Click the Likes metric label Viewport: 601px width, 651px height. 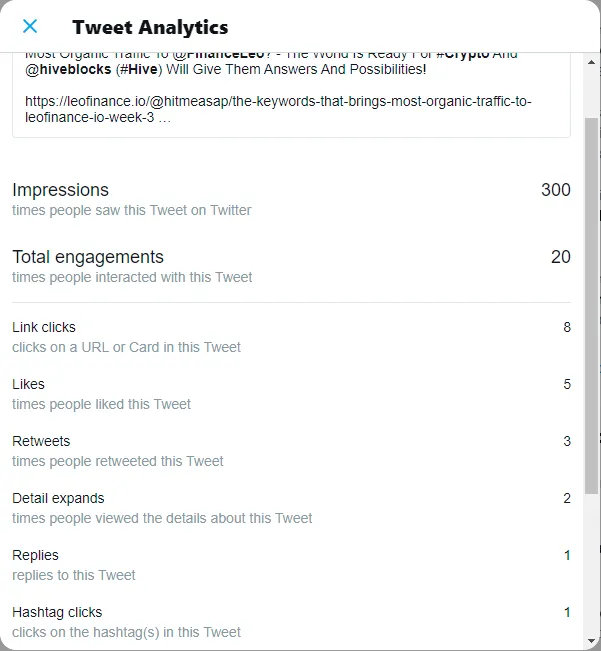[28, 384]
